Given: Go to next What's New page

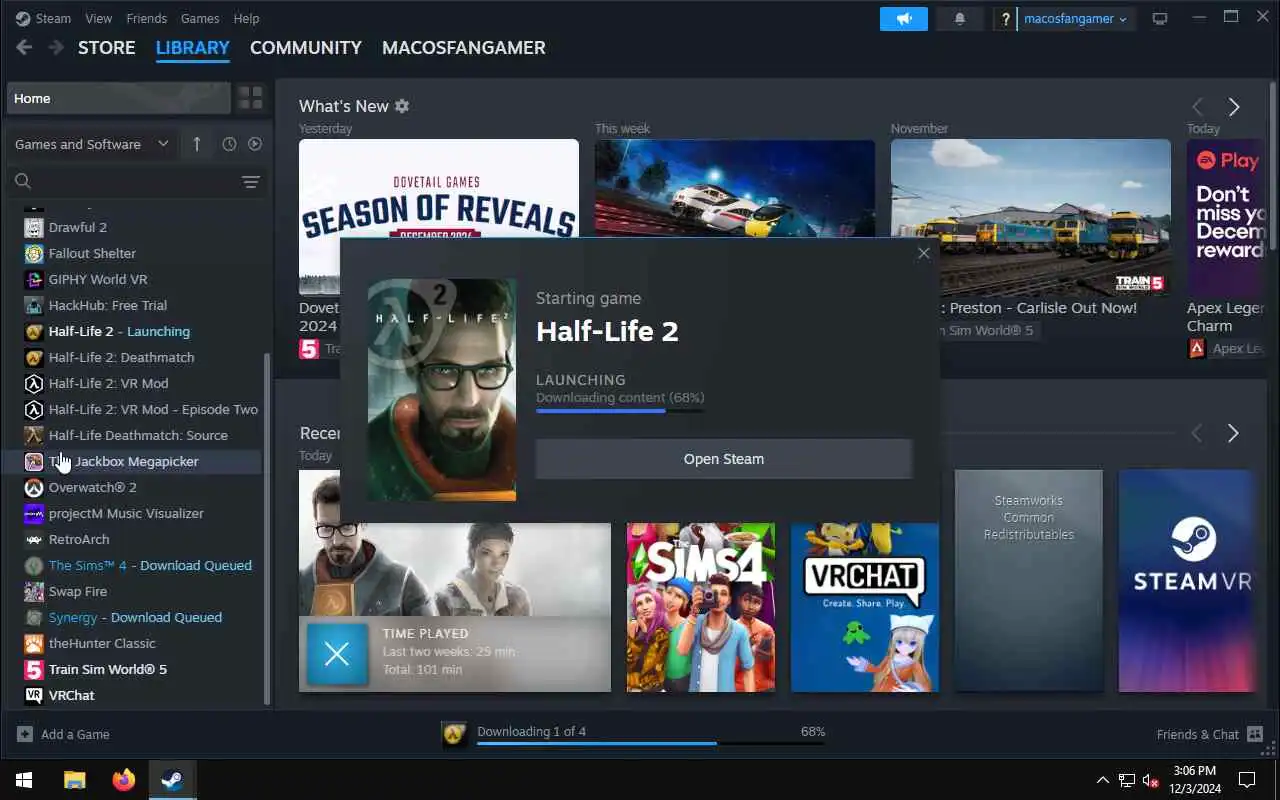Looking at the screenshot, I should tap(1234, 107).
